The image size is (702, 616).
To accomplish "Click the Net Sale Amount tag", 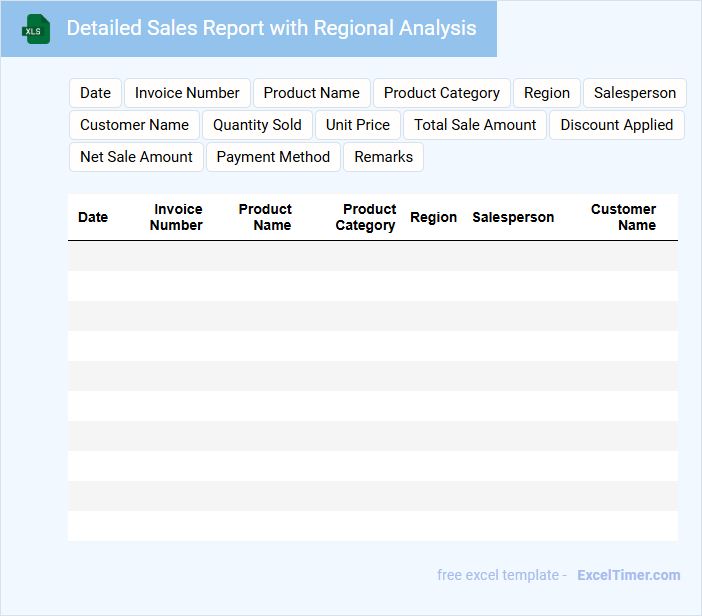I will [136, 157].
